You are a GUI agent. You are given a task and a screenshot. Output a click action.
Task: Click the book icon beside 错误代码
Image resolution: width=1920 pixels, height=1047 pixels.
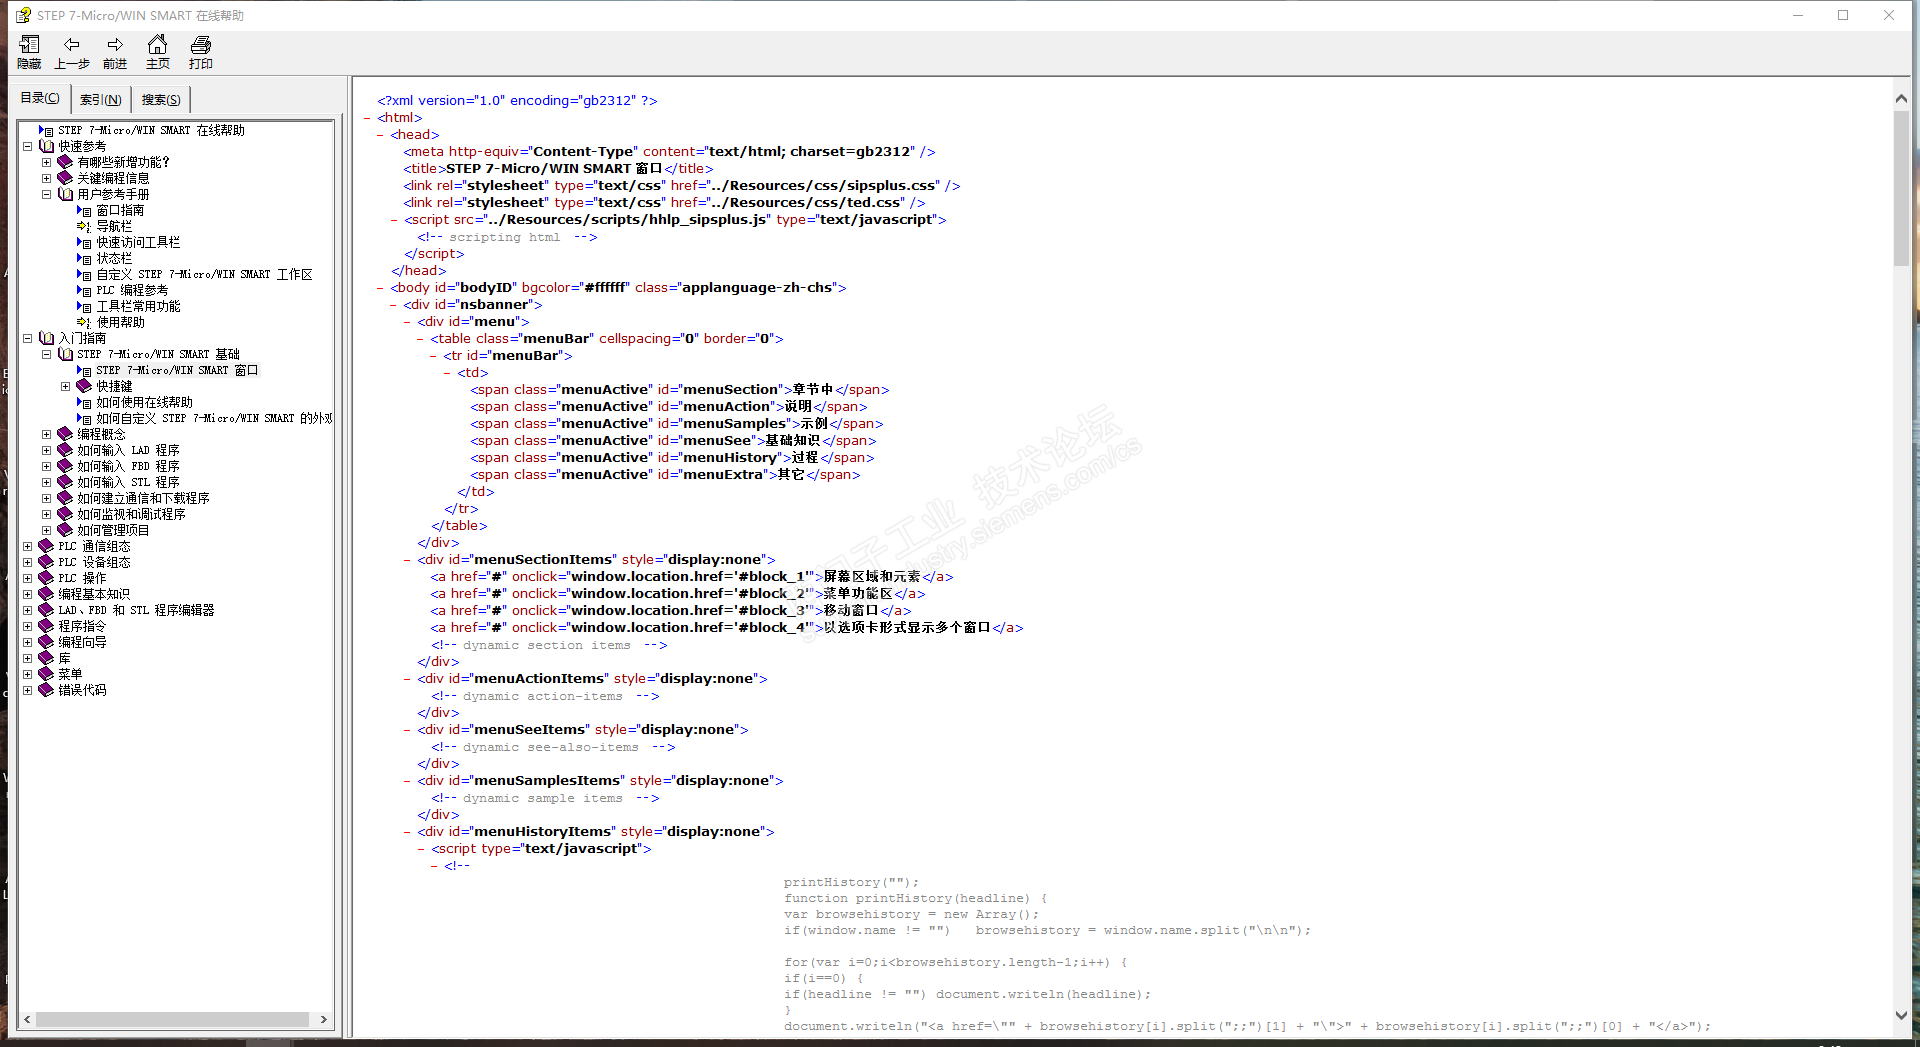click(x=46, y=690)
